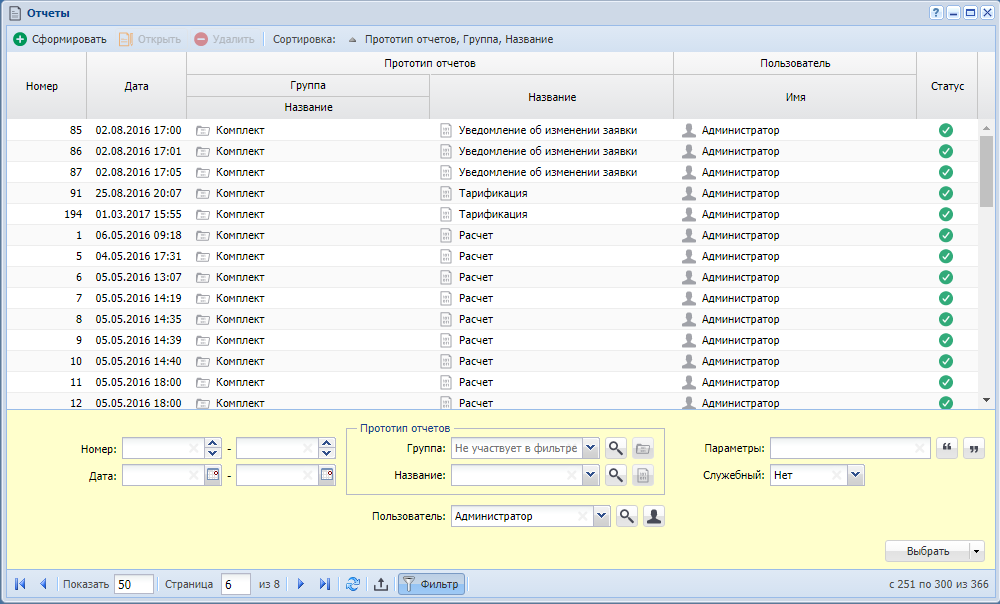Select row dated 05.05.2016 14:40

coord(492,361)
